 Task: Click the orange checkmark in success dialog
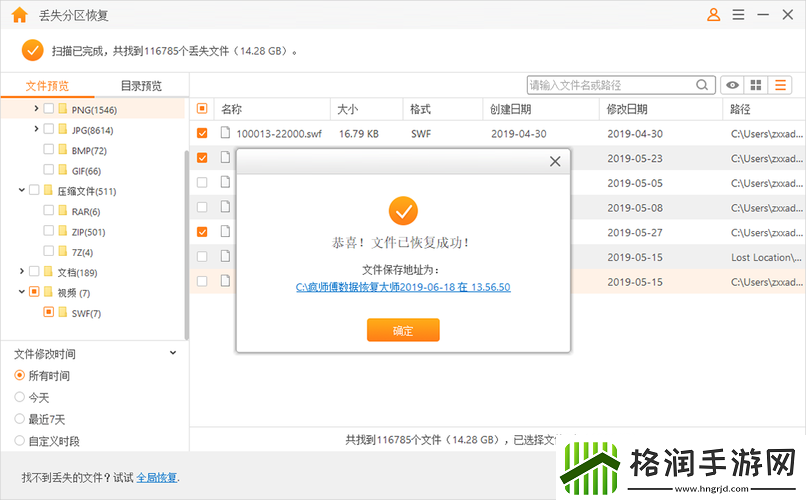pyautogui.click(x=403, y=211)
